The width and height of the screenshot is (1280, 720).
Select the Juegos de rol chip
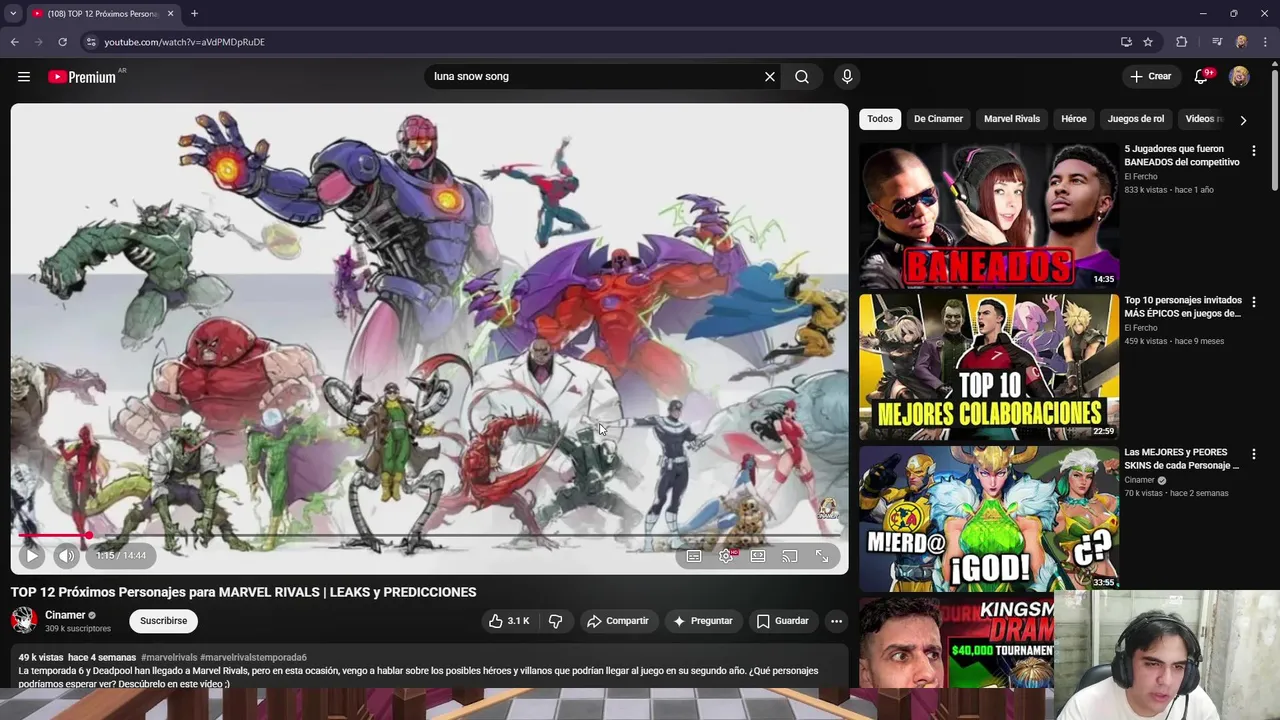(x=1136, y=119)
